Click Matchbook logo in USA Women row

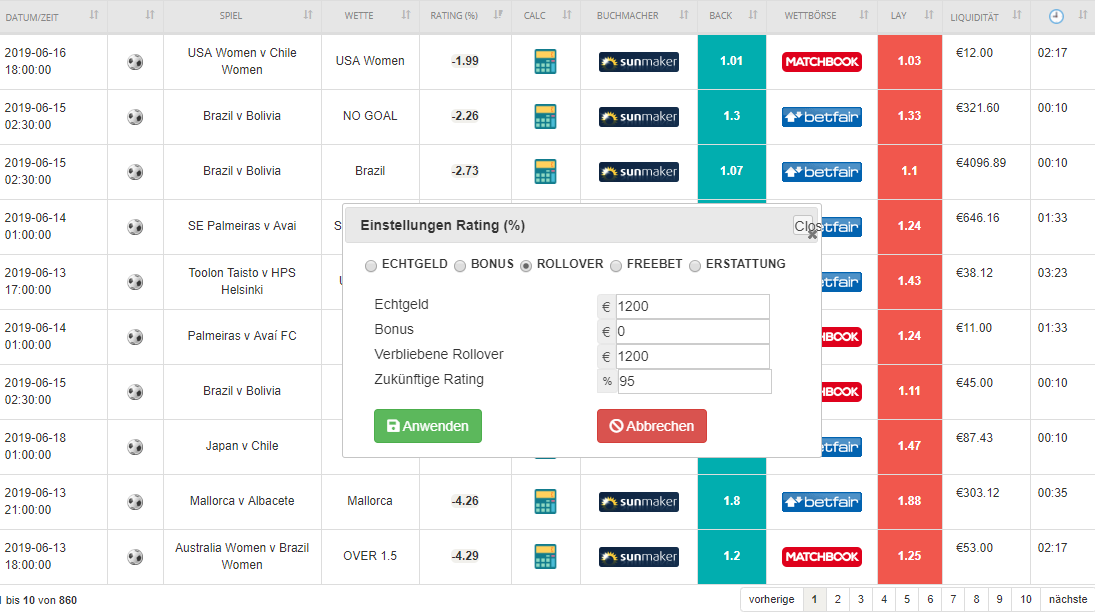coord(821,61)
